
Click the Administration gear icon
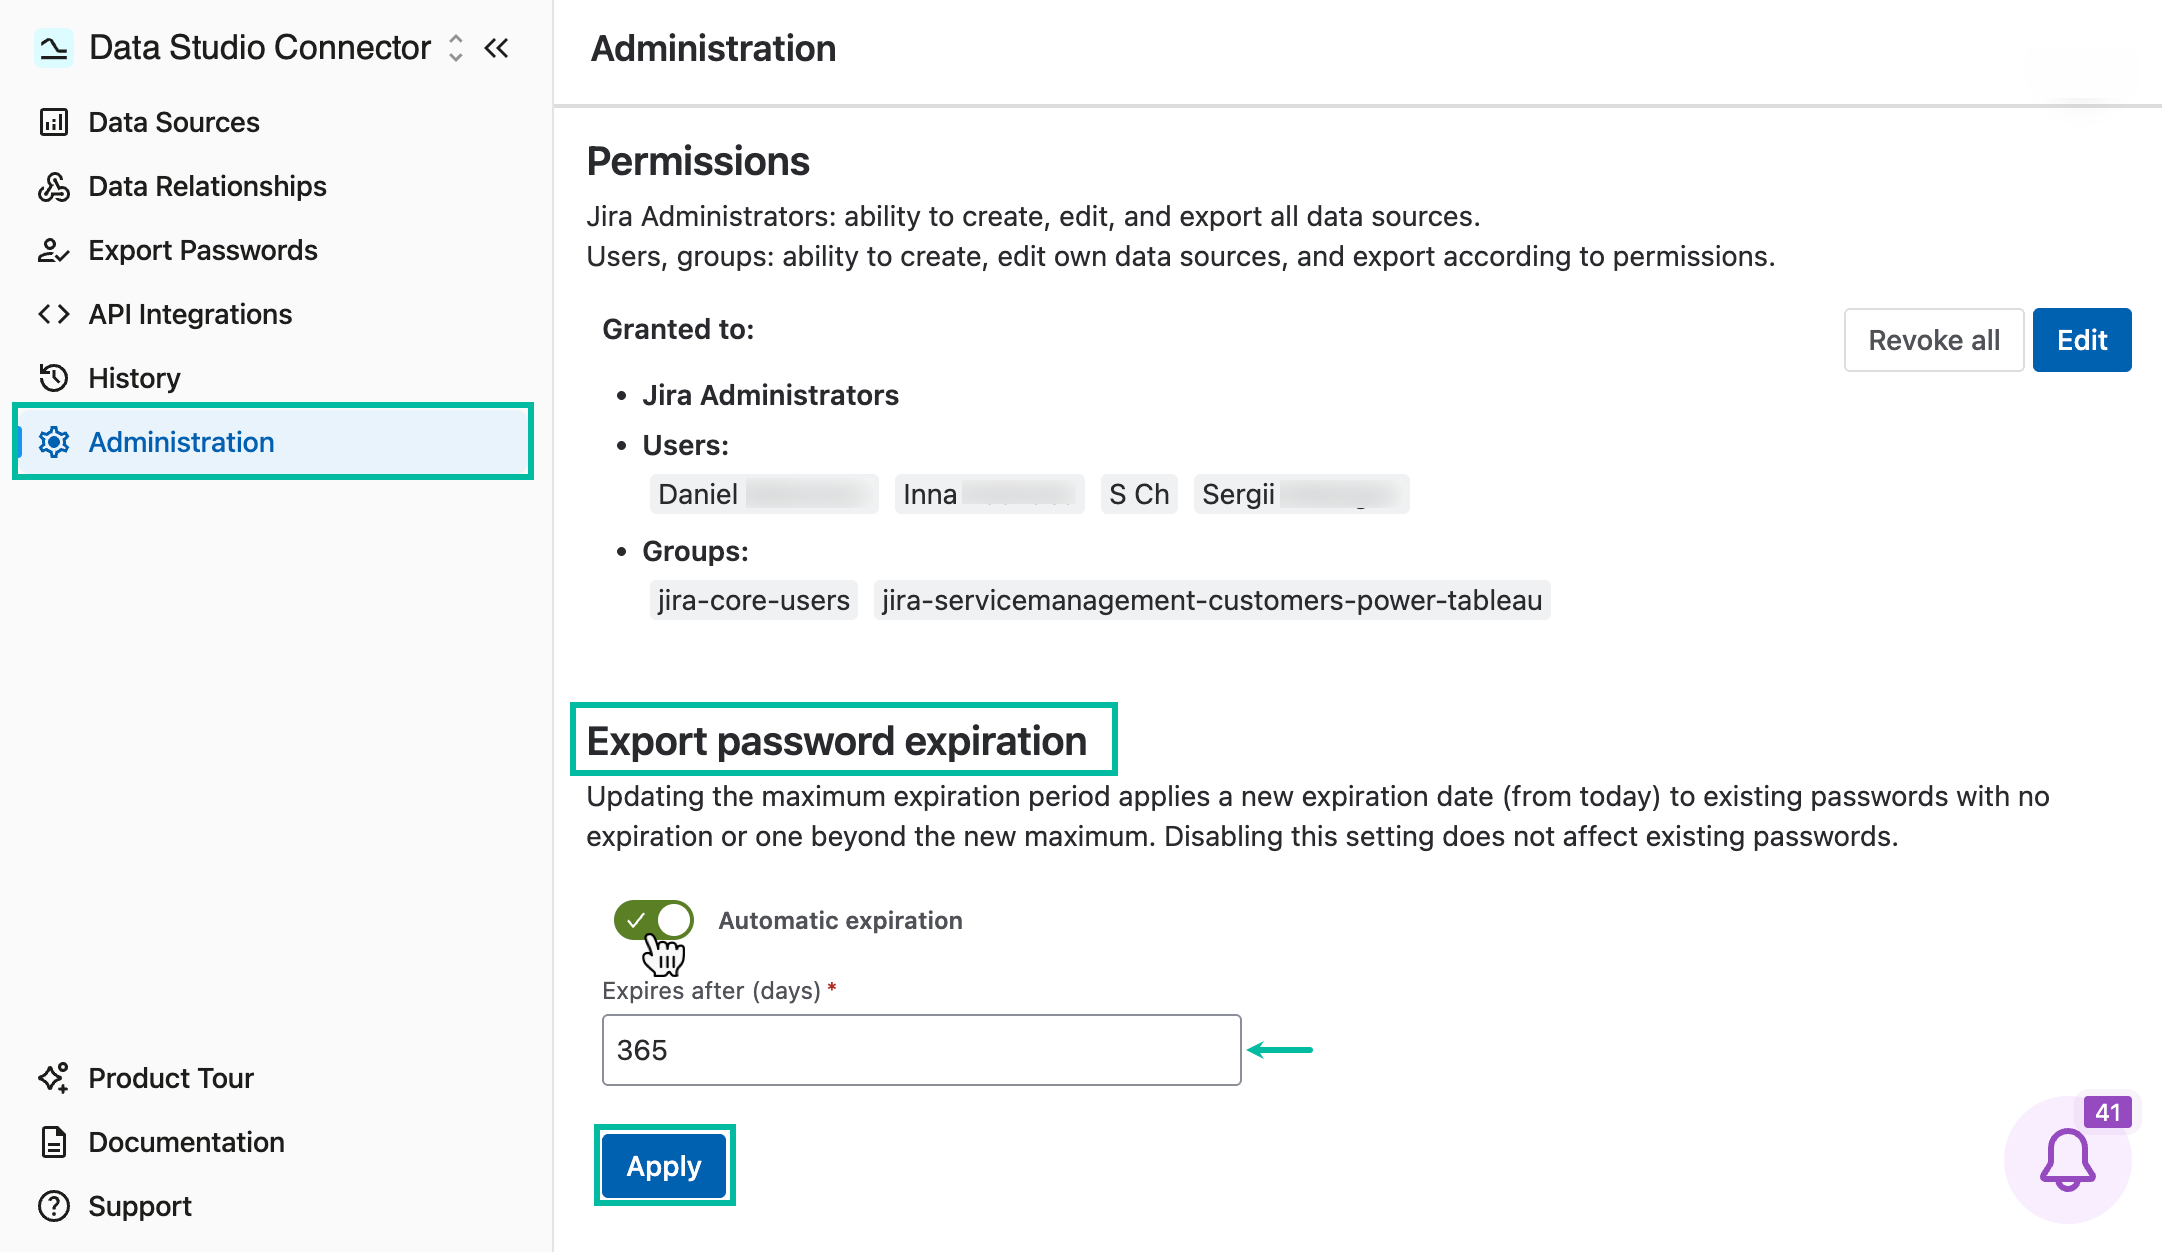click(54, 442)
